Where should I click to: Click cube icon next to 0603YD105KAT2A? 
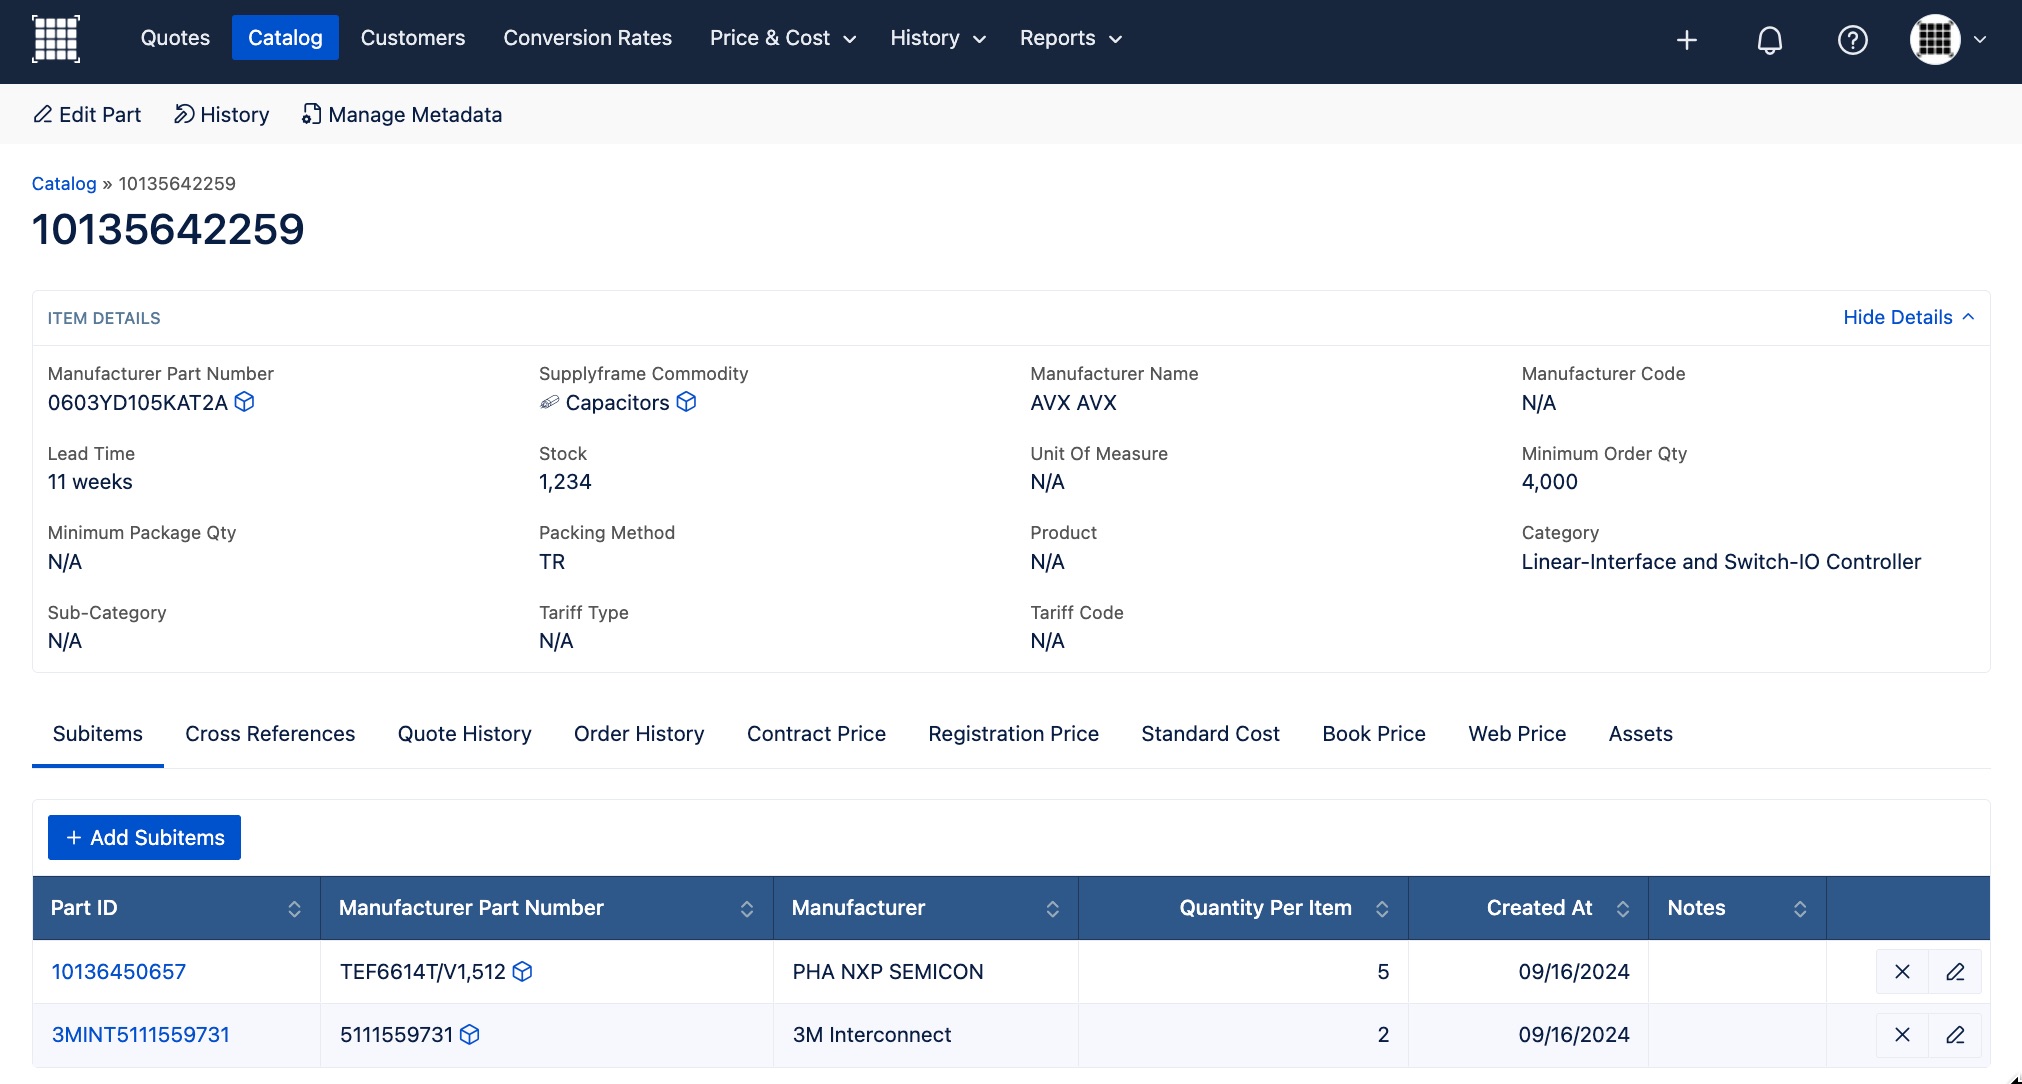(244, 402)
